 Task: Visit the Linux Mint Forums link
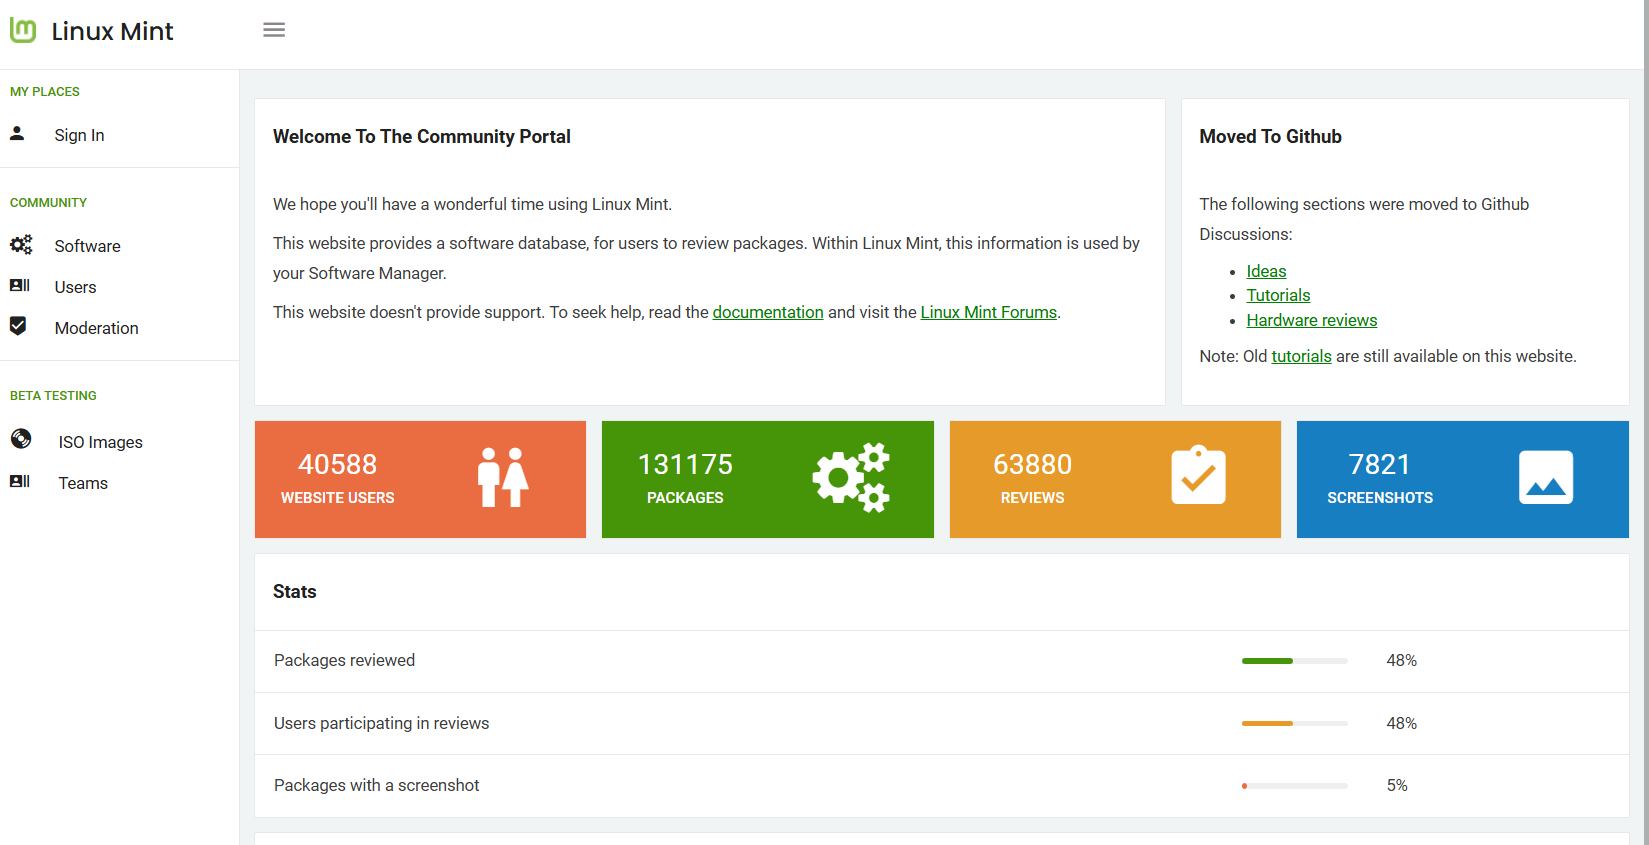point(988,312)
